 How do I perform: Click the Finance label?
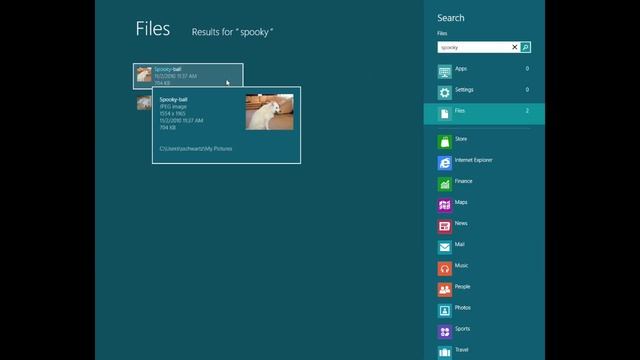pyautogui.click(x=464, y=181)
